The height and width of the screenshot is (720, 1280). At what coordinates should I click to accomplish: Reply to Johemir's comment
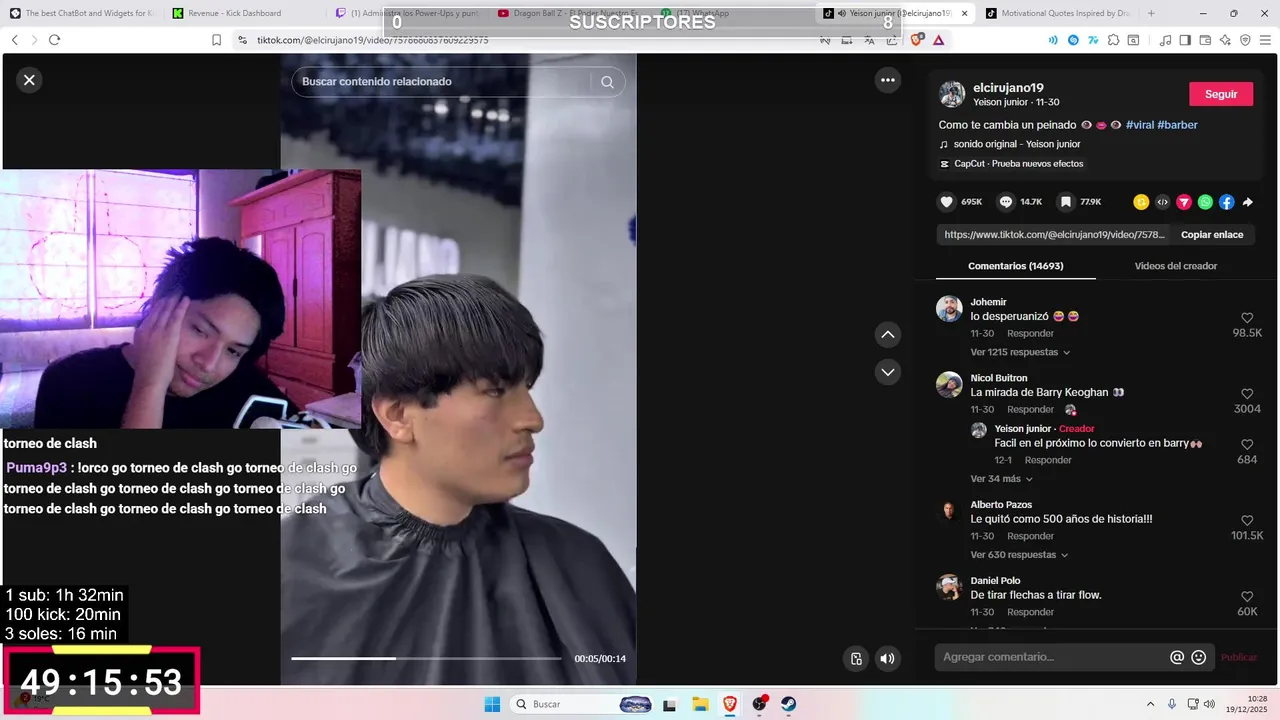click(1030, 333)
